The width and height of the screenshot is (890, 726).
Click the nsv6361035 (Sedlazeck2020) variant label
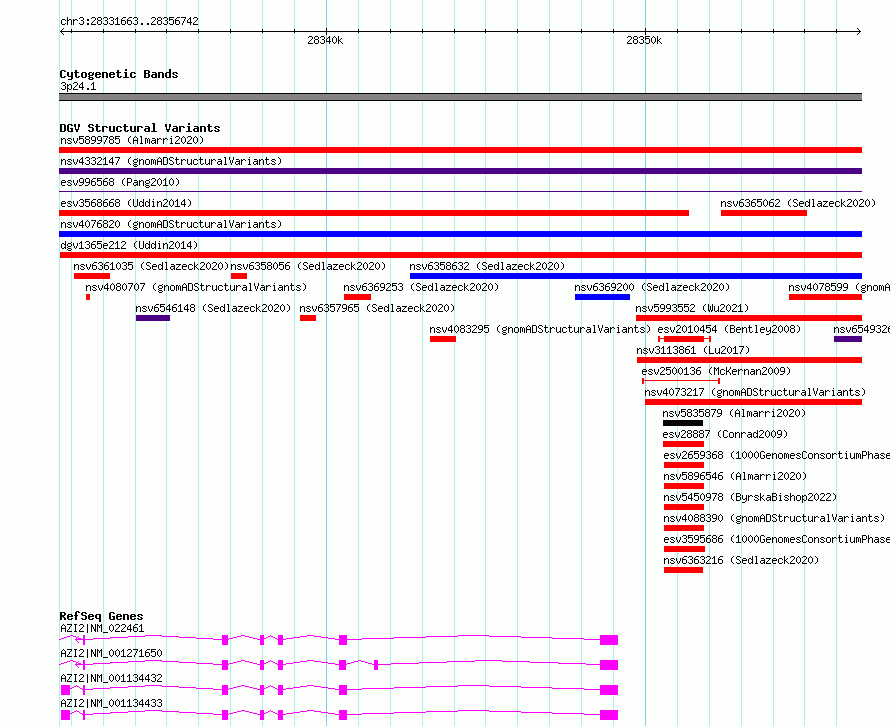[151, 266]
